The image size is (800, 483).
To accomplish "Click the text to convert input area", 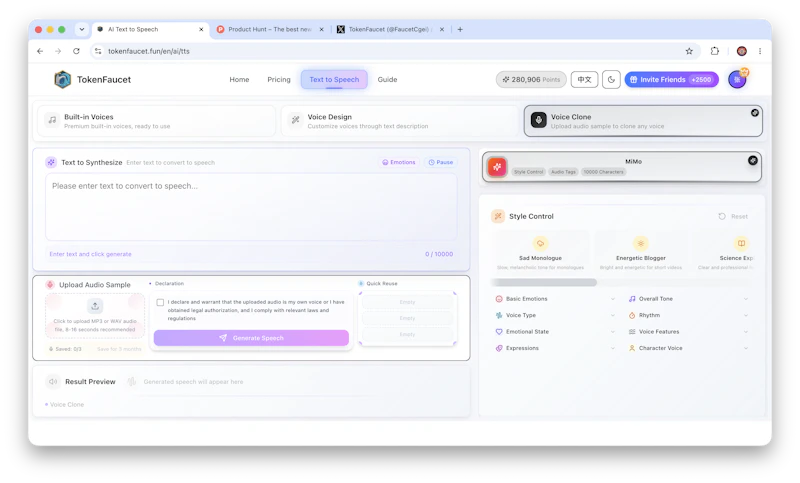I will (251, 207).
